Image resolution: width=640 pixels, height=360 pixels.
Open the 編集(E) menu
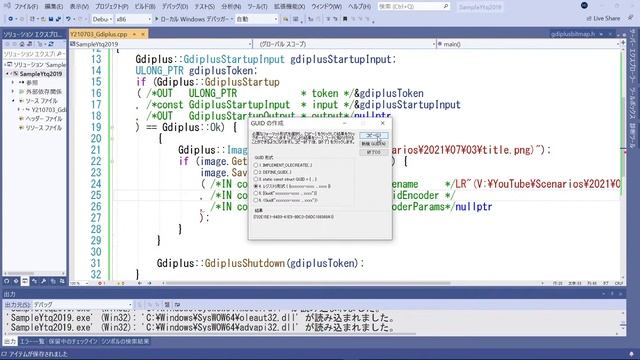[x=53, y=7]
